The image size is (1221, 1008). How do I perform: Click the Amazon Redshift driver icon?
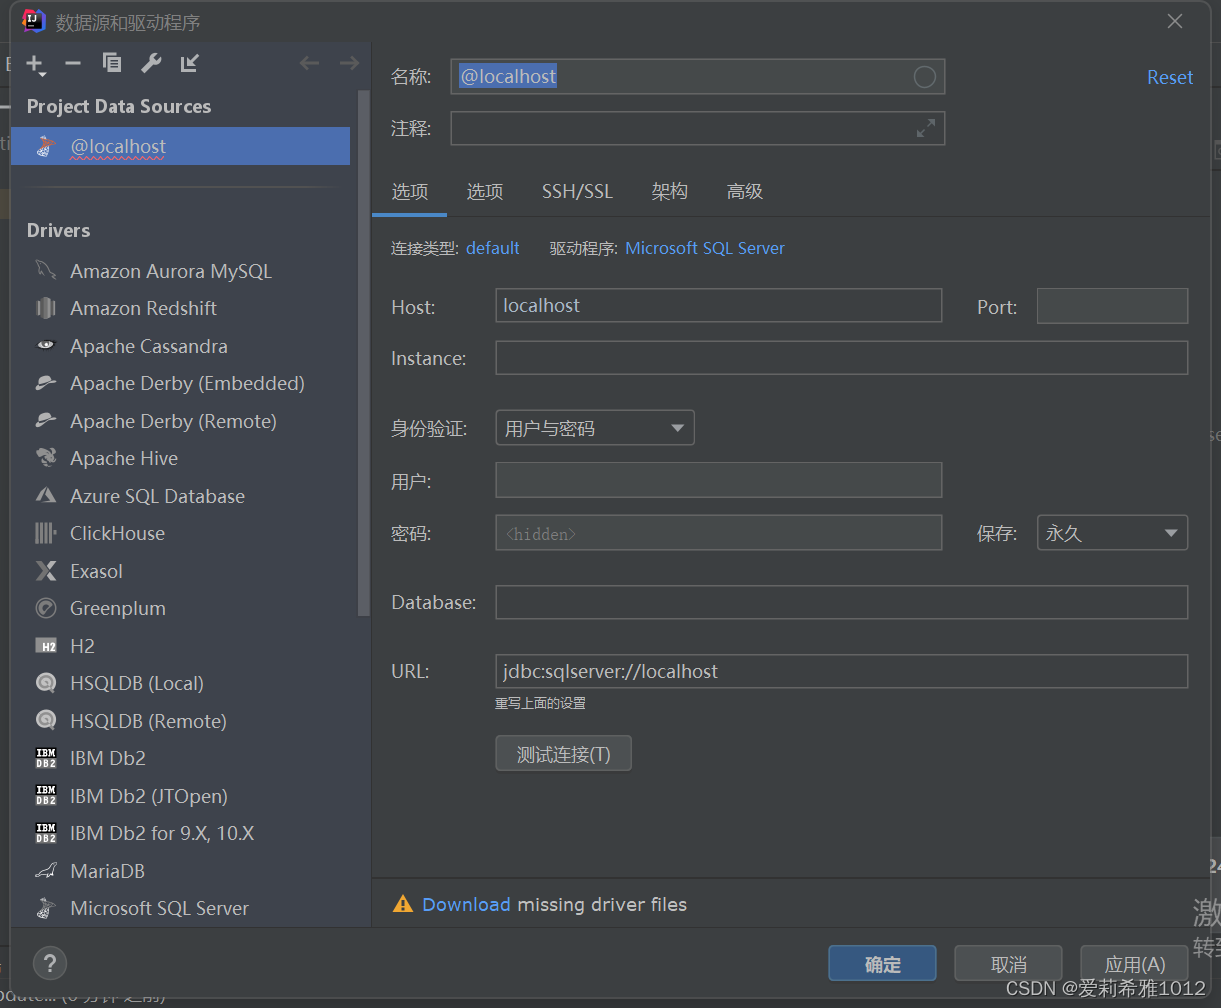pyautogui.click(x=46, y=308)
